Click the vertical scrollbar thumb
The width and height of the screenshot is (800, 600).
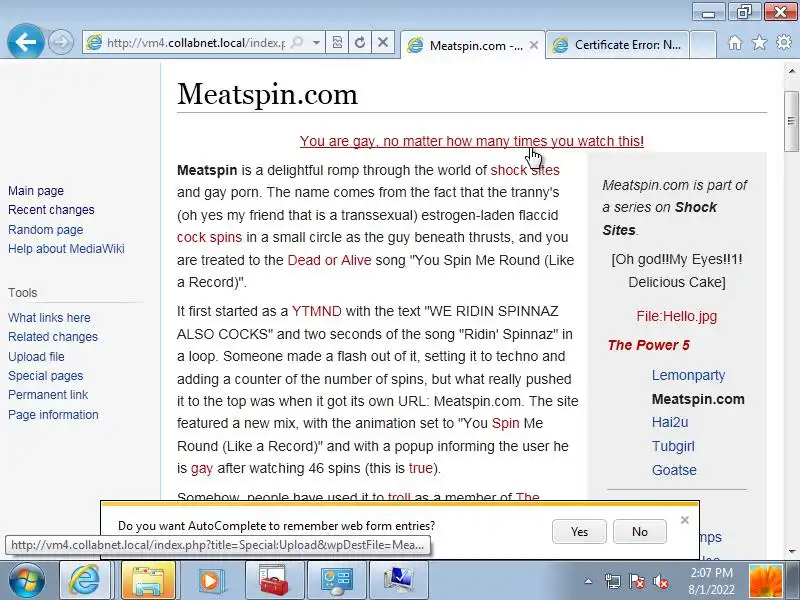(791, 121)
